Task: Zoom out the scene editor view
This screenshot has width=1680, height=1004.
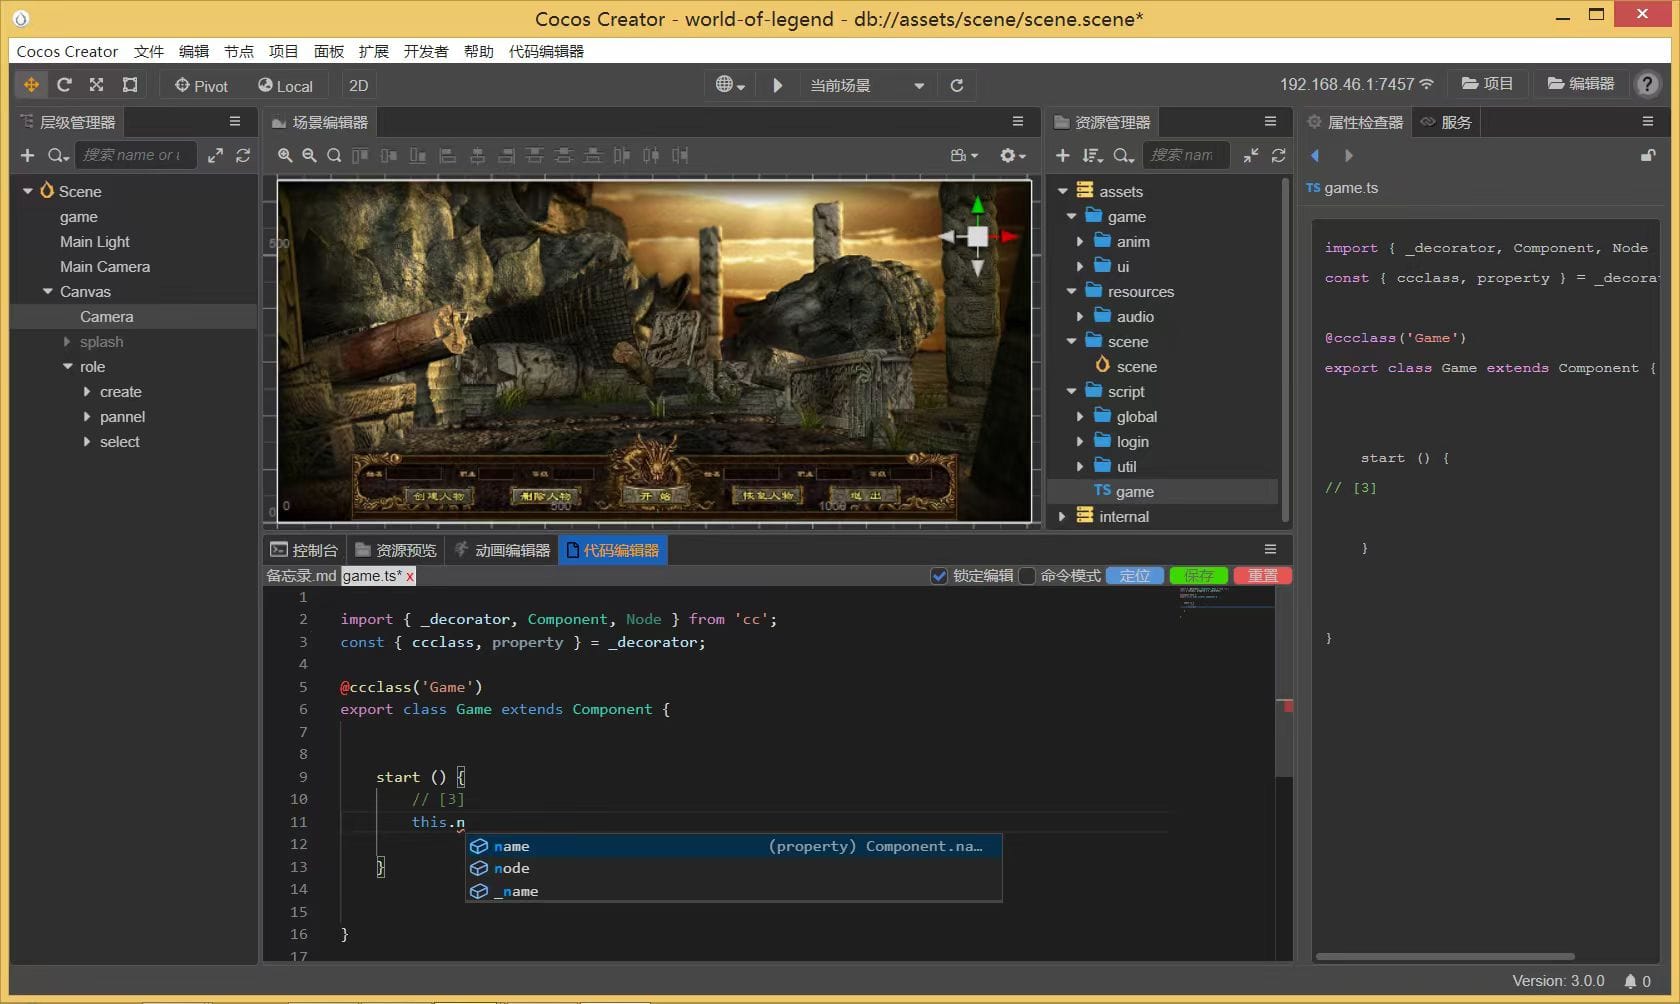Action: click(309, 155)
